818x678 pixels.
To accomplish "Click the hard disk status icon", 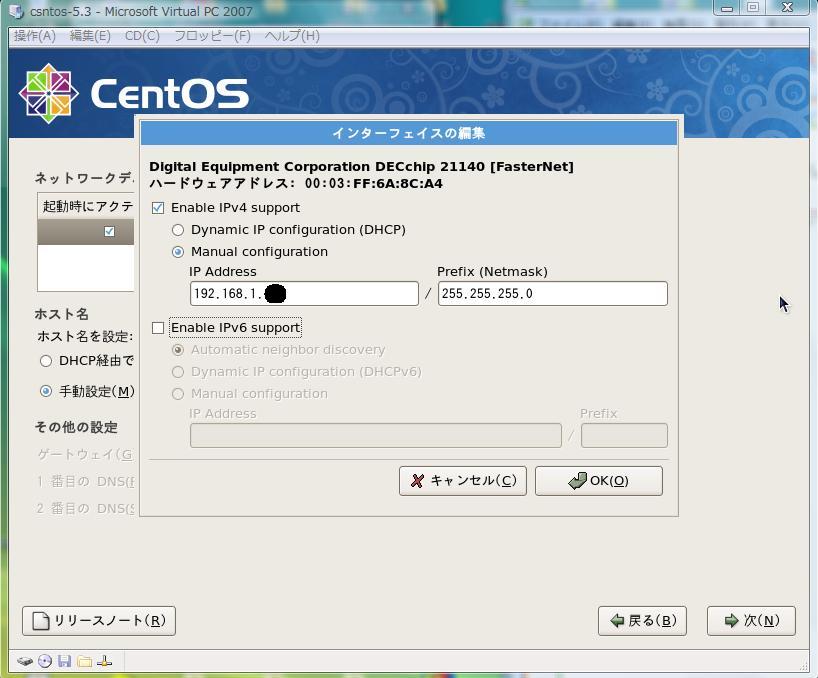I will (25, 661).
